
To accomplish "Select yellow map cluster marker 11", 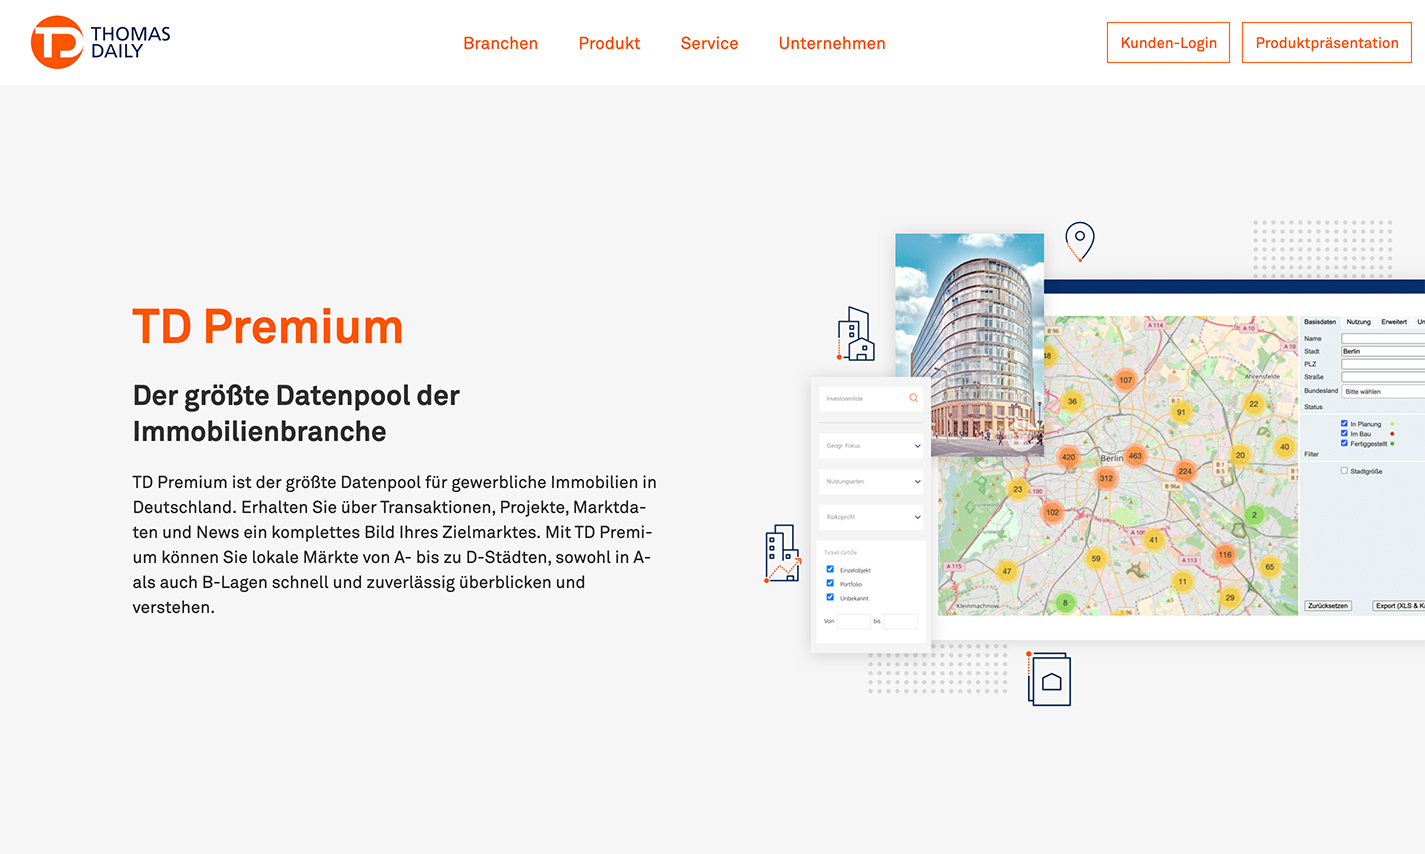I will click(x=1182, y=581).
